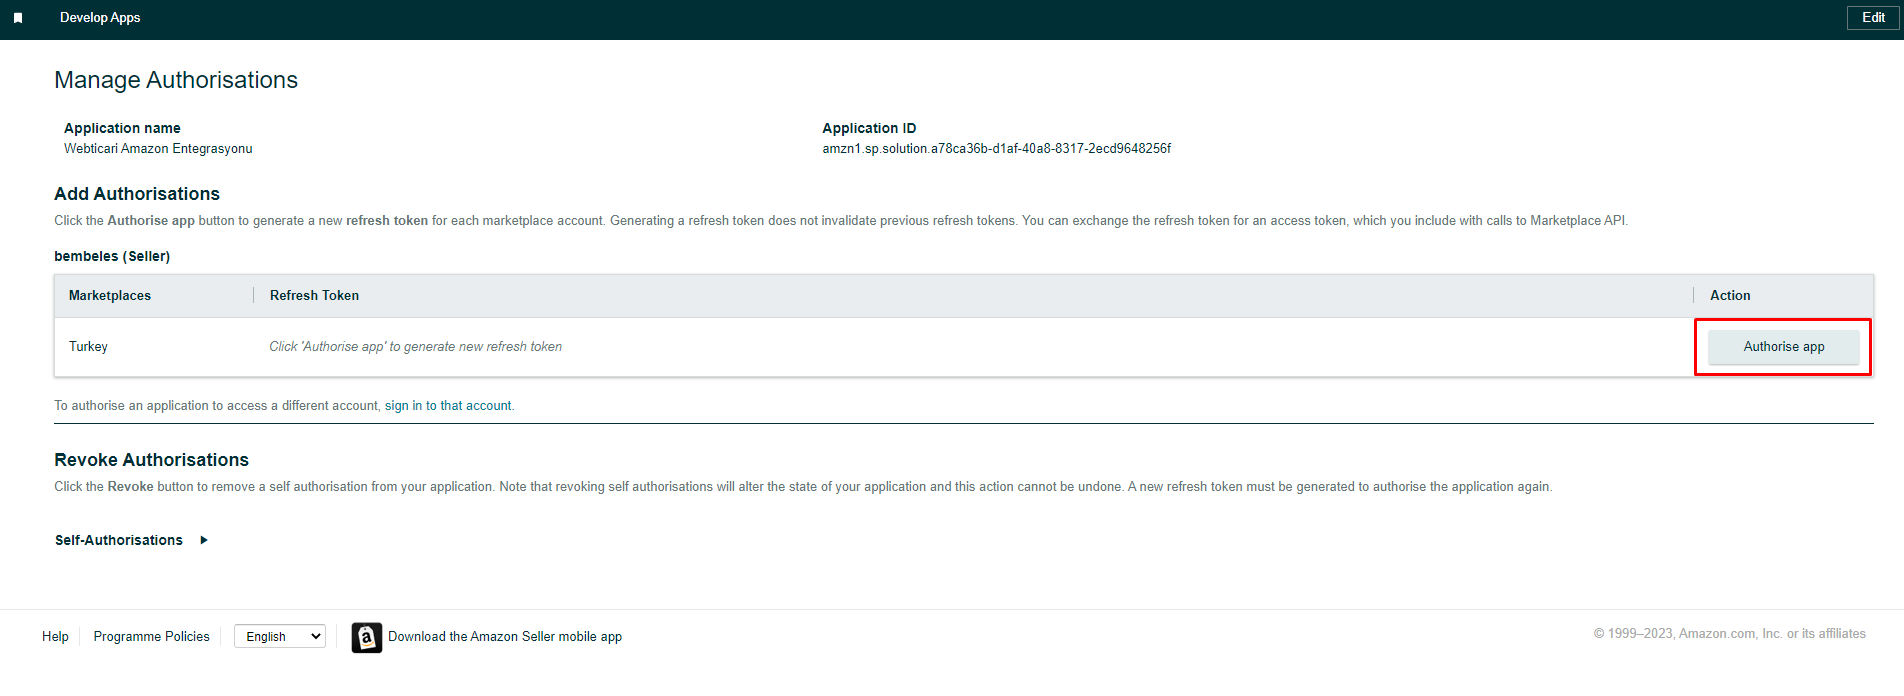Click the Amazon Seller mobile app icon
Image resolution: width=1904 pixels, height=696 pixels.
367,637
